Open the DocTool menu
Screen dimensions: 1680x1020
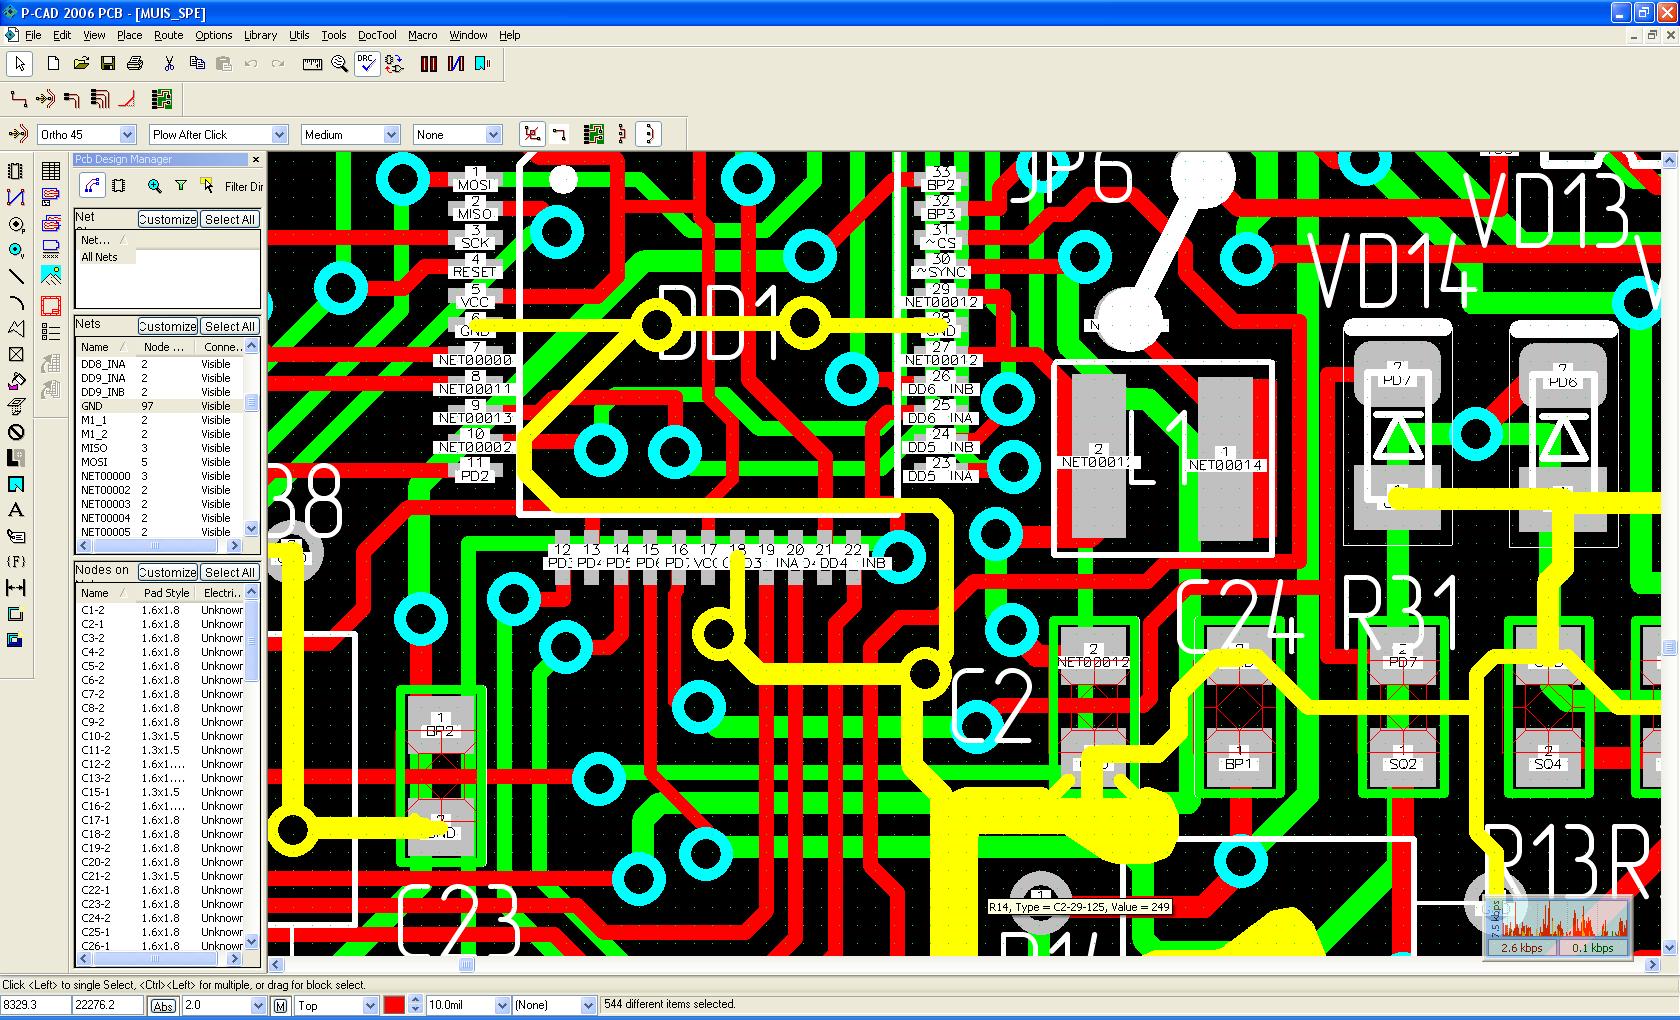tap(377, 35)
